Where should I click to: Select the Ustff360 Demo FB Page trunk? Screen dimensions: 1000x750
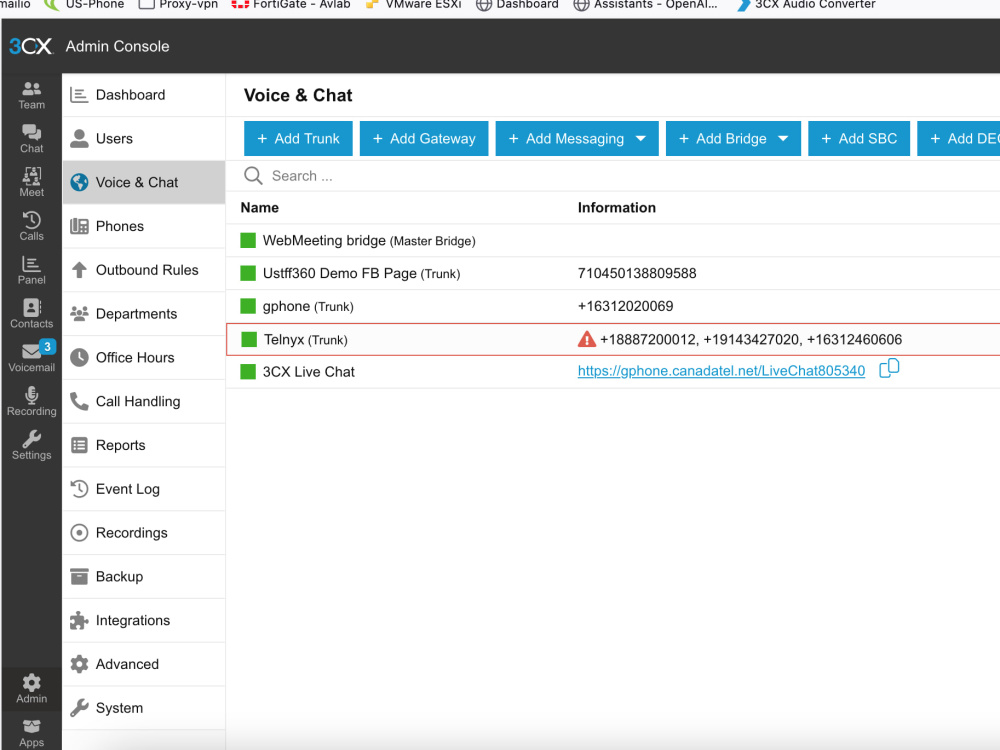pyautogui.click(x=361, y=274)
